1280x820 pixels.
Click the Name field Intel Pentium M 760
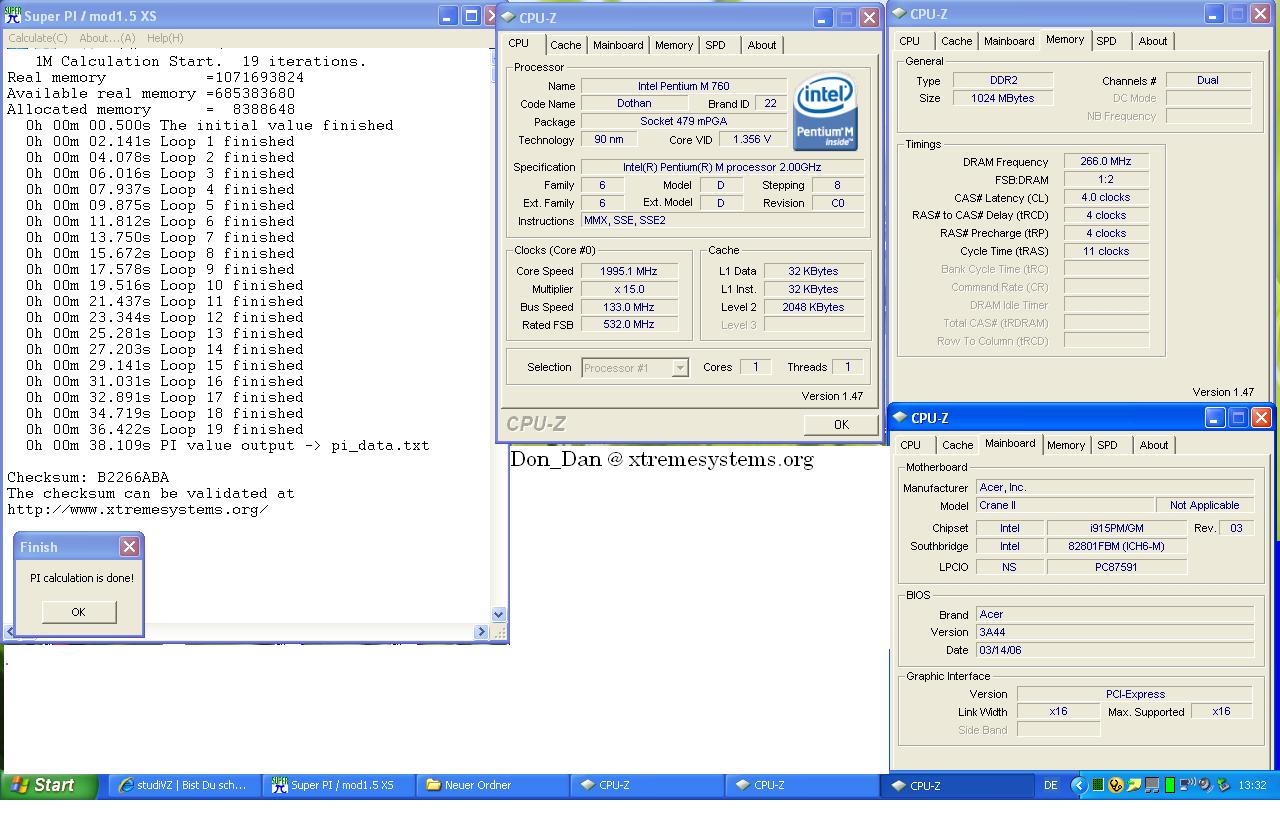(x=684, y=86)
